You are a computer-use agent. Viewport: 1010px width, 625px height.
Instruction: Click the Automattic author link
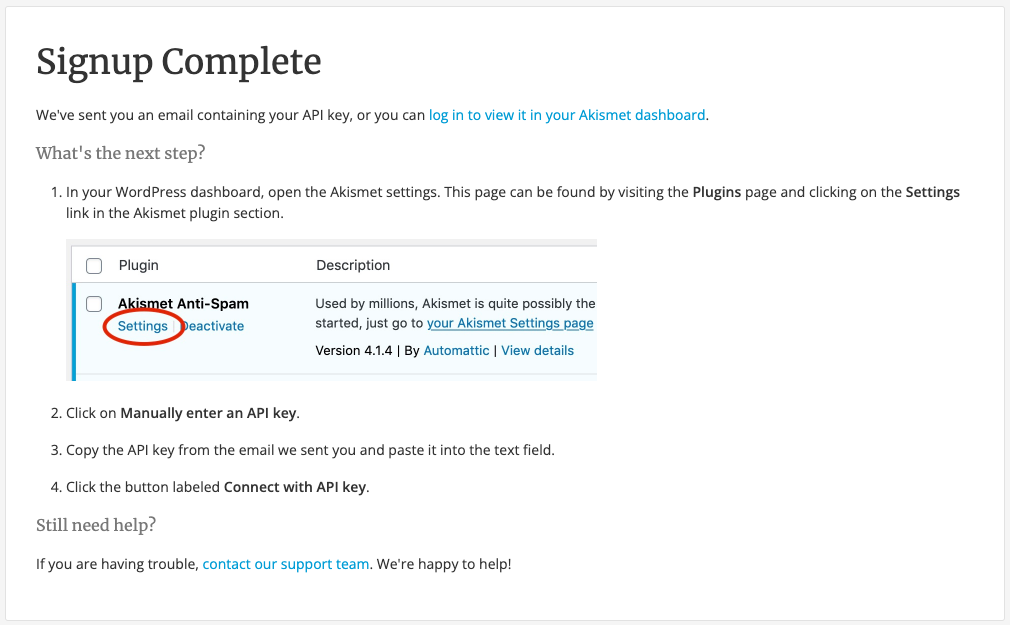456,351
